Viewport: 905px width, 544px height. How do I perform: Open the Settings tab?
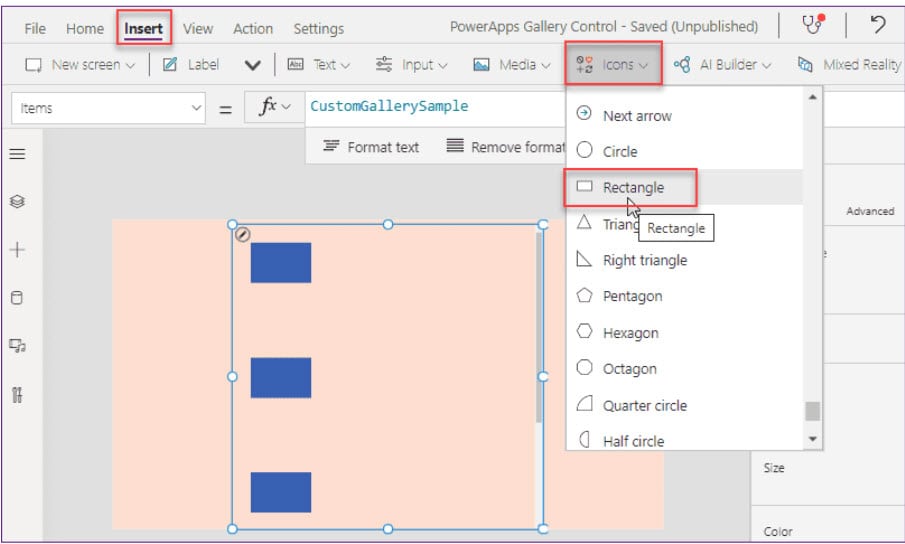(318, 28)
